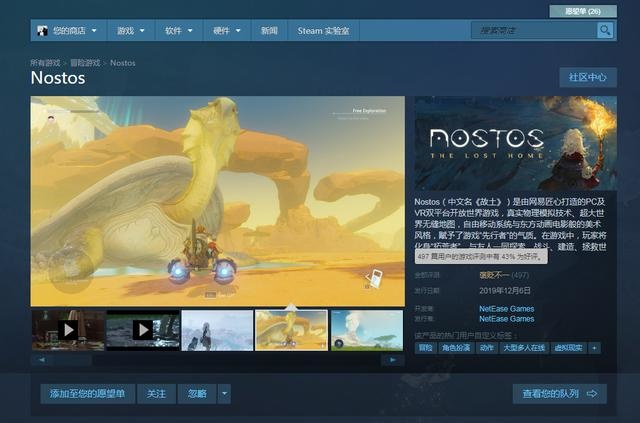Select the 冒险 tag
The image size is (640, 423).
(425, 348)
